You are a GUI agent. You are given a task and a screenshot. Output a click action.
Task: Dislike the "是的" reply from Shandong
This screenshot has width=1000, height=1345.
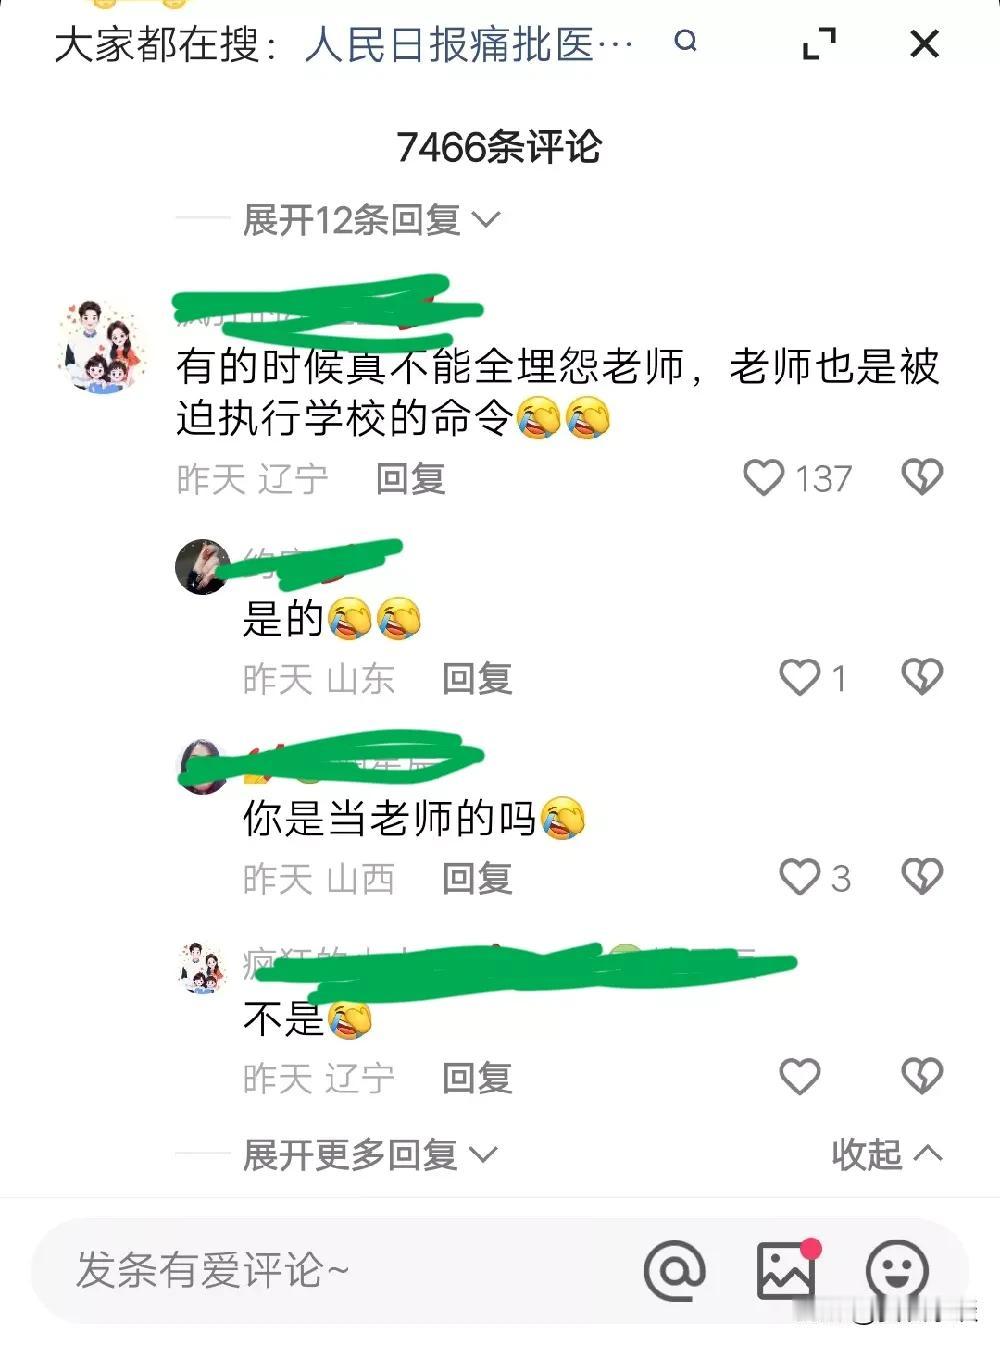coord(922,677)
